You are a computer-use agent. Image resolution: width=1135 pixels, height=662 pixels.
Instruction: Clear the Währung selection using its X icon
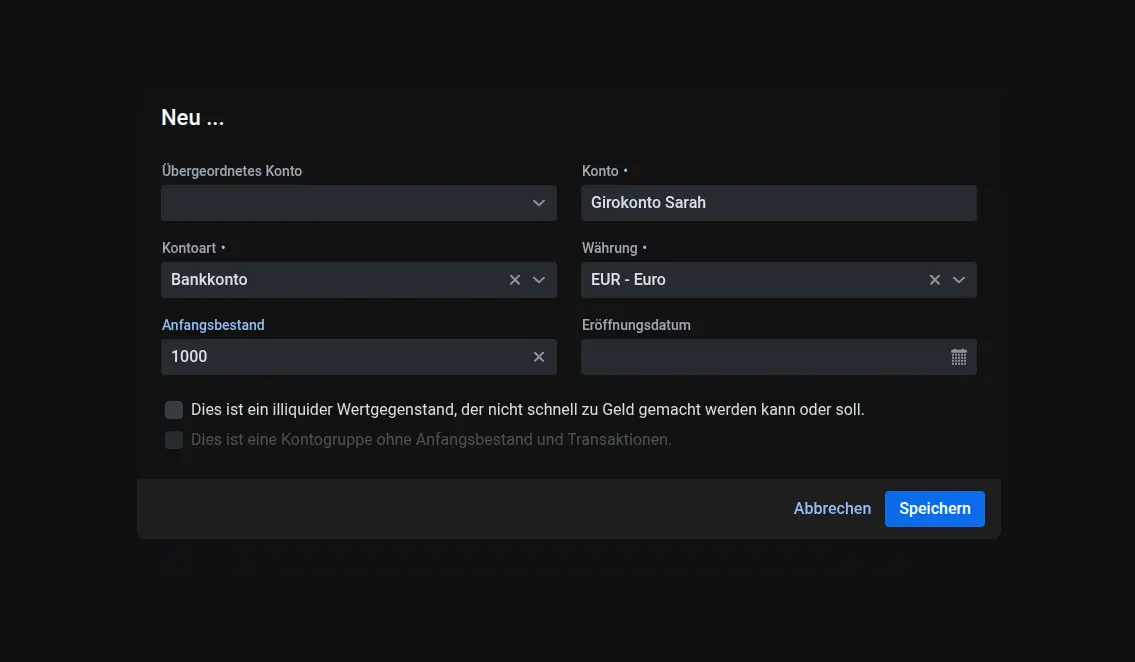point(935,280)
